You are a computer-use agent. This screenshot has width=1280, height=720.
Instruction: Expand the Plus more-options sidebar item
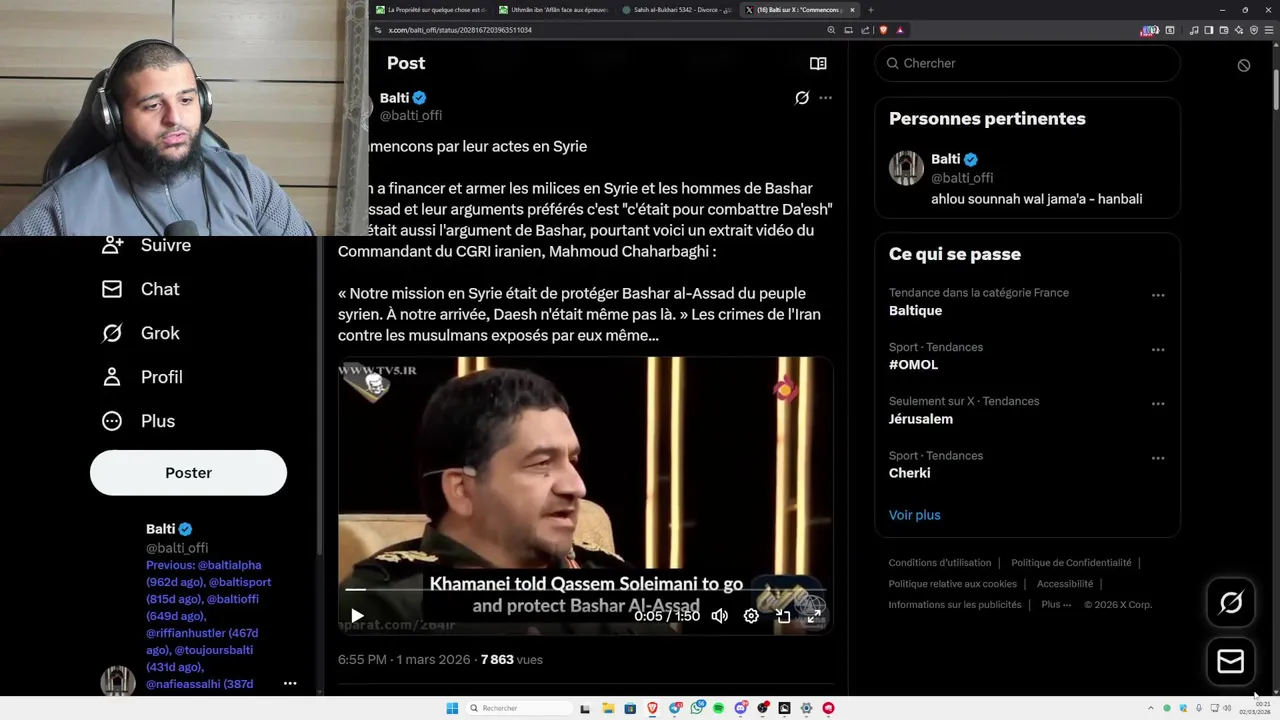[x=138, y=421]
